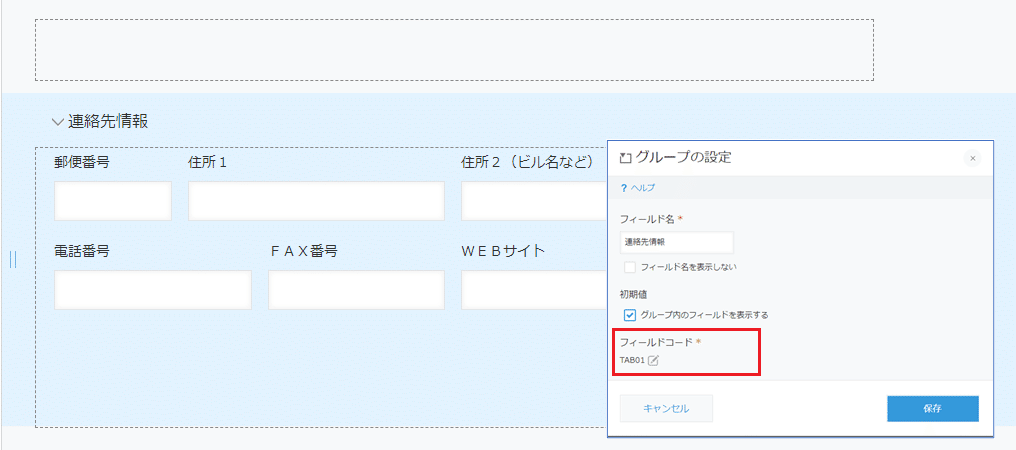1016x450 pixels.
Task: Click the フィールドコード label
Action: tap(656, 342)
